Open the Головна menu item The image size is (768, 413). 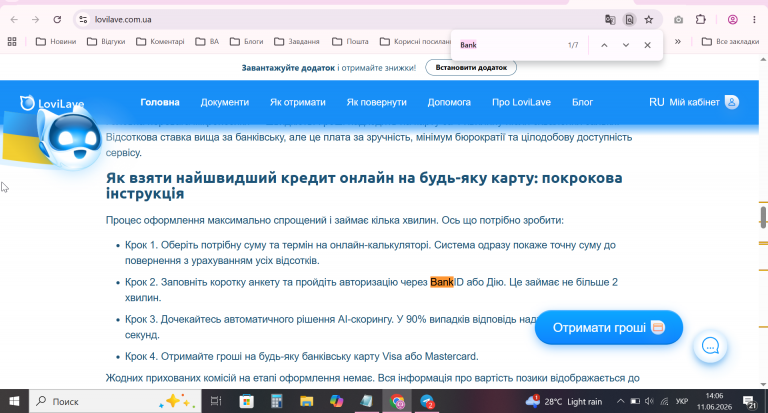pyautogui.click(x=160, y=102)
